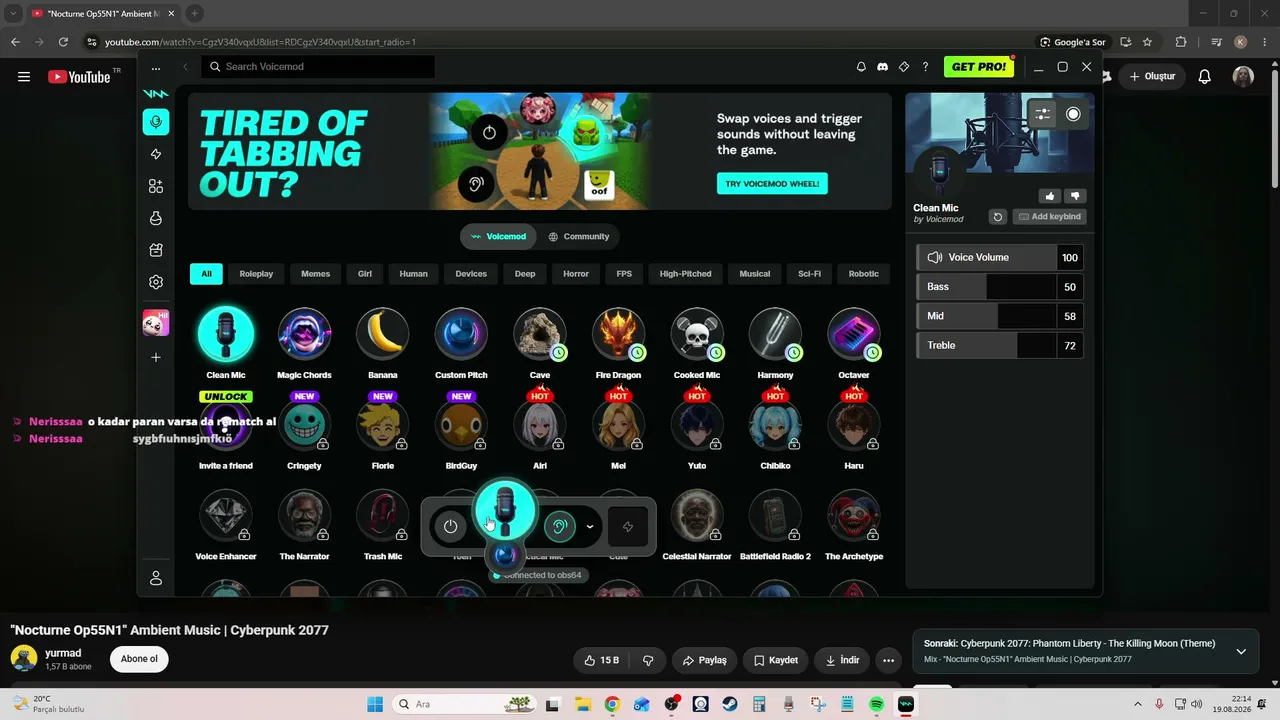Viewport: 1280px width, 720px height.
Task: Switch to the circle record view toggle
Action: pyautogui.click(x=1073, y=114)
